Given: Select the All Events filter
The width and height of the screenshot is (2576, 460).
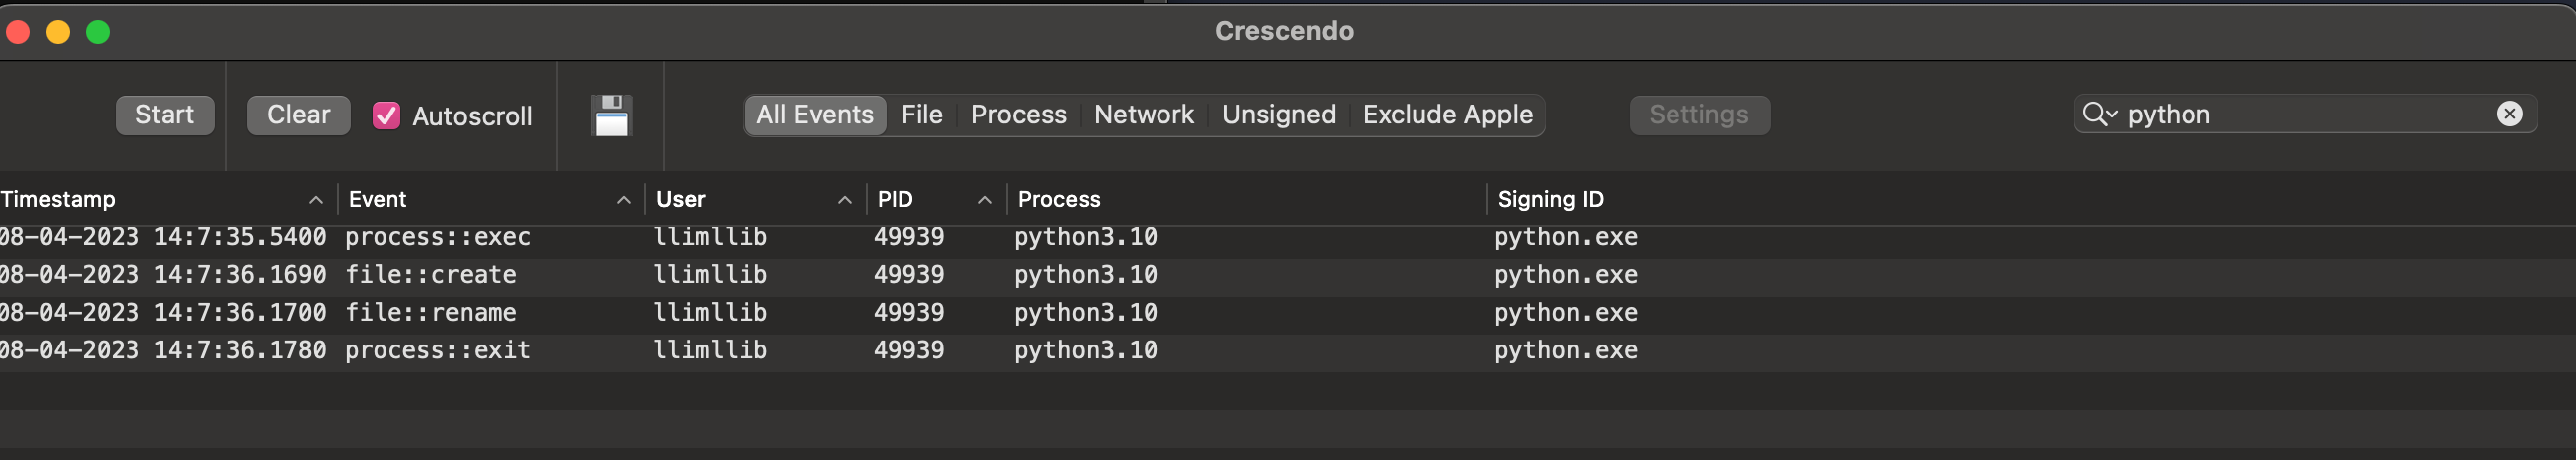Looking at the screenshot, I should pyautogui.click(x=814, y=115).
